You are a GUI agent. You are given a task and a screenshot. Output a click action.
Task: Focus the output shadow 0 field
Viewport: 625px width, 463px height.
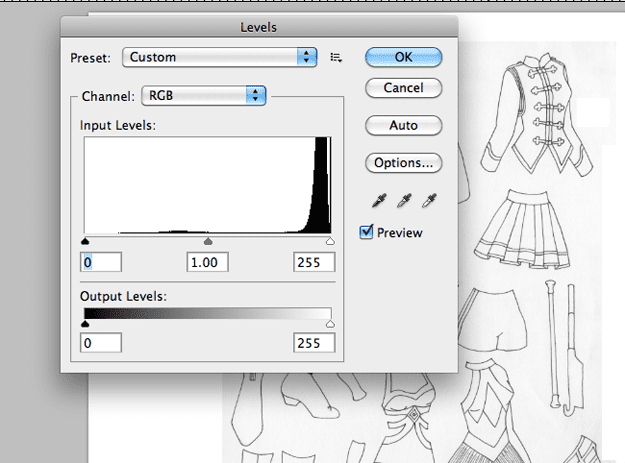point(101,343)
